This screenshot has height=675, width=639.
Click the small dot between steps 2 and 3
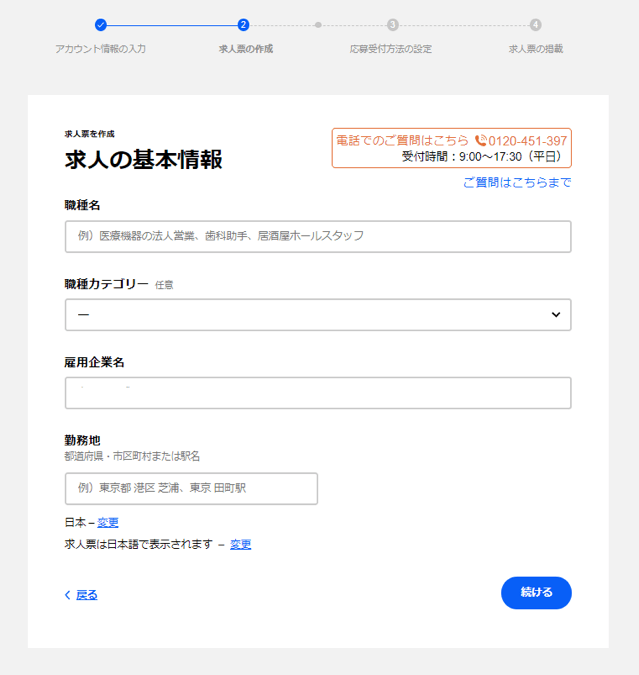318,25
